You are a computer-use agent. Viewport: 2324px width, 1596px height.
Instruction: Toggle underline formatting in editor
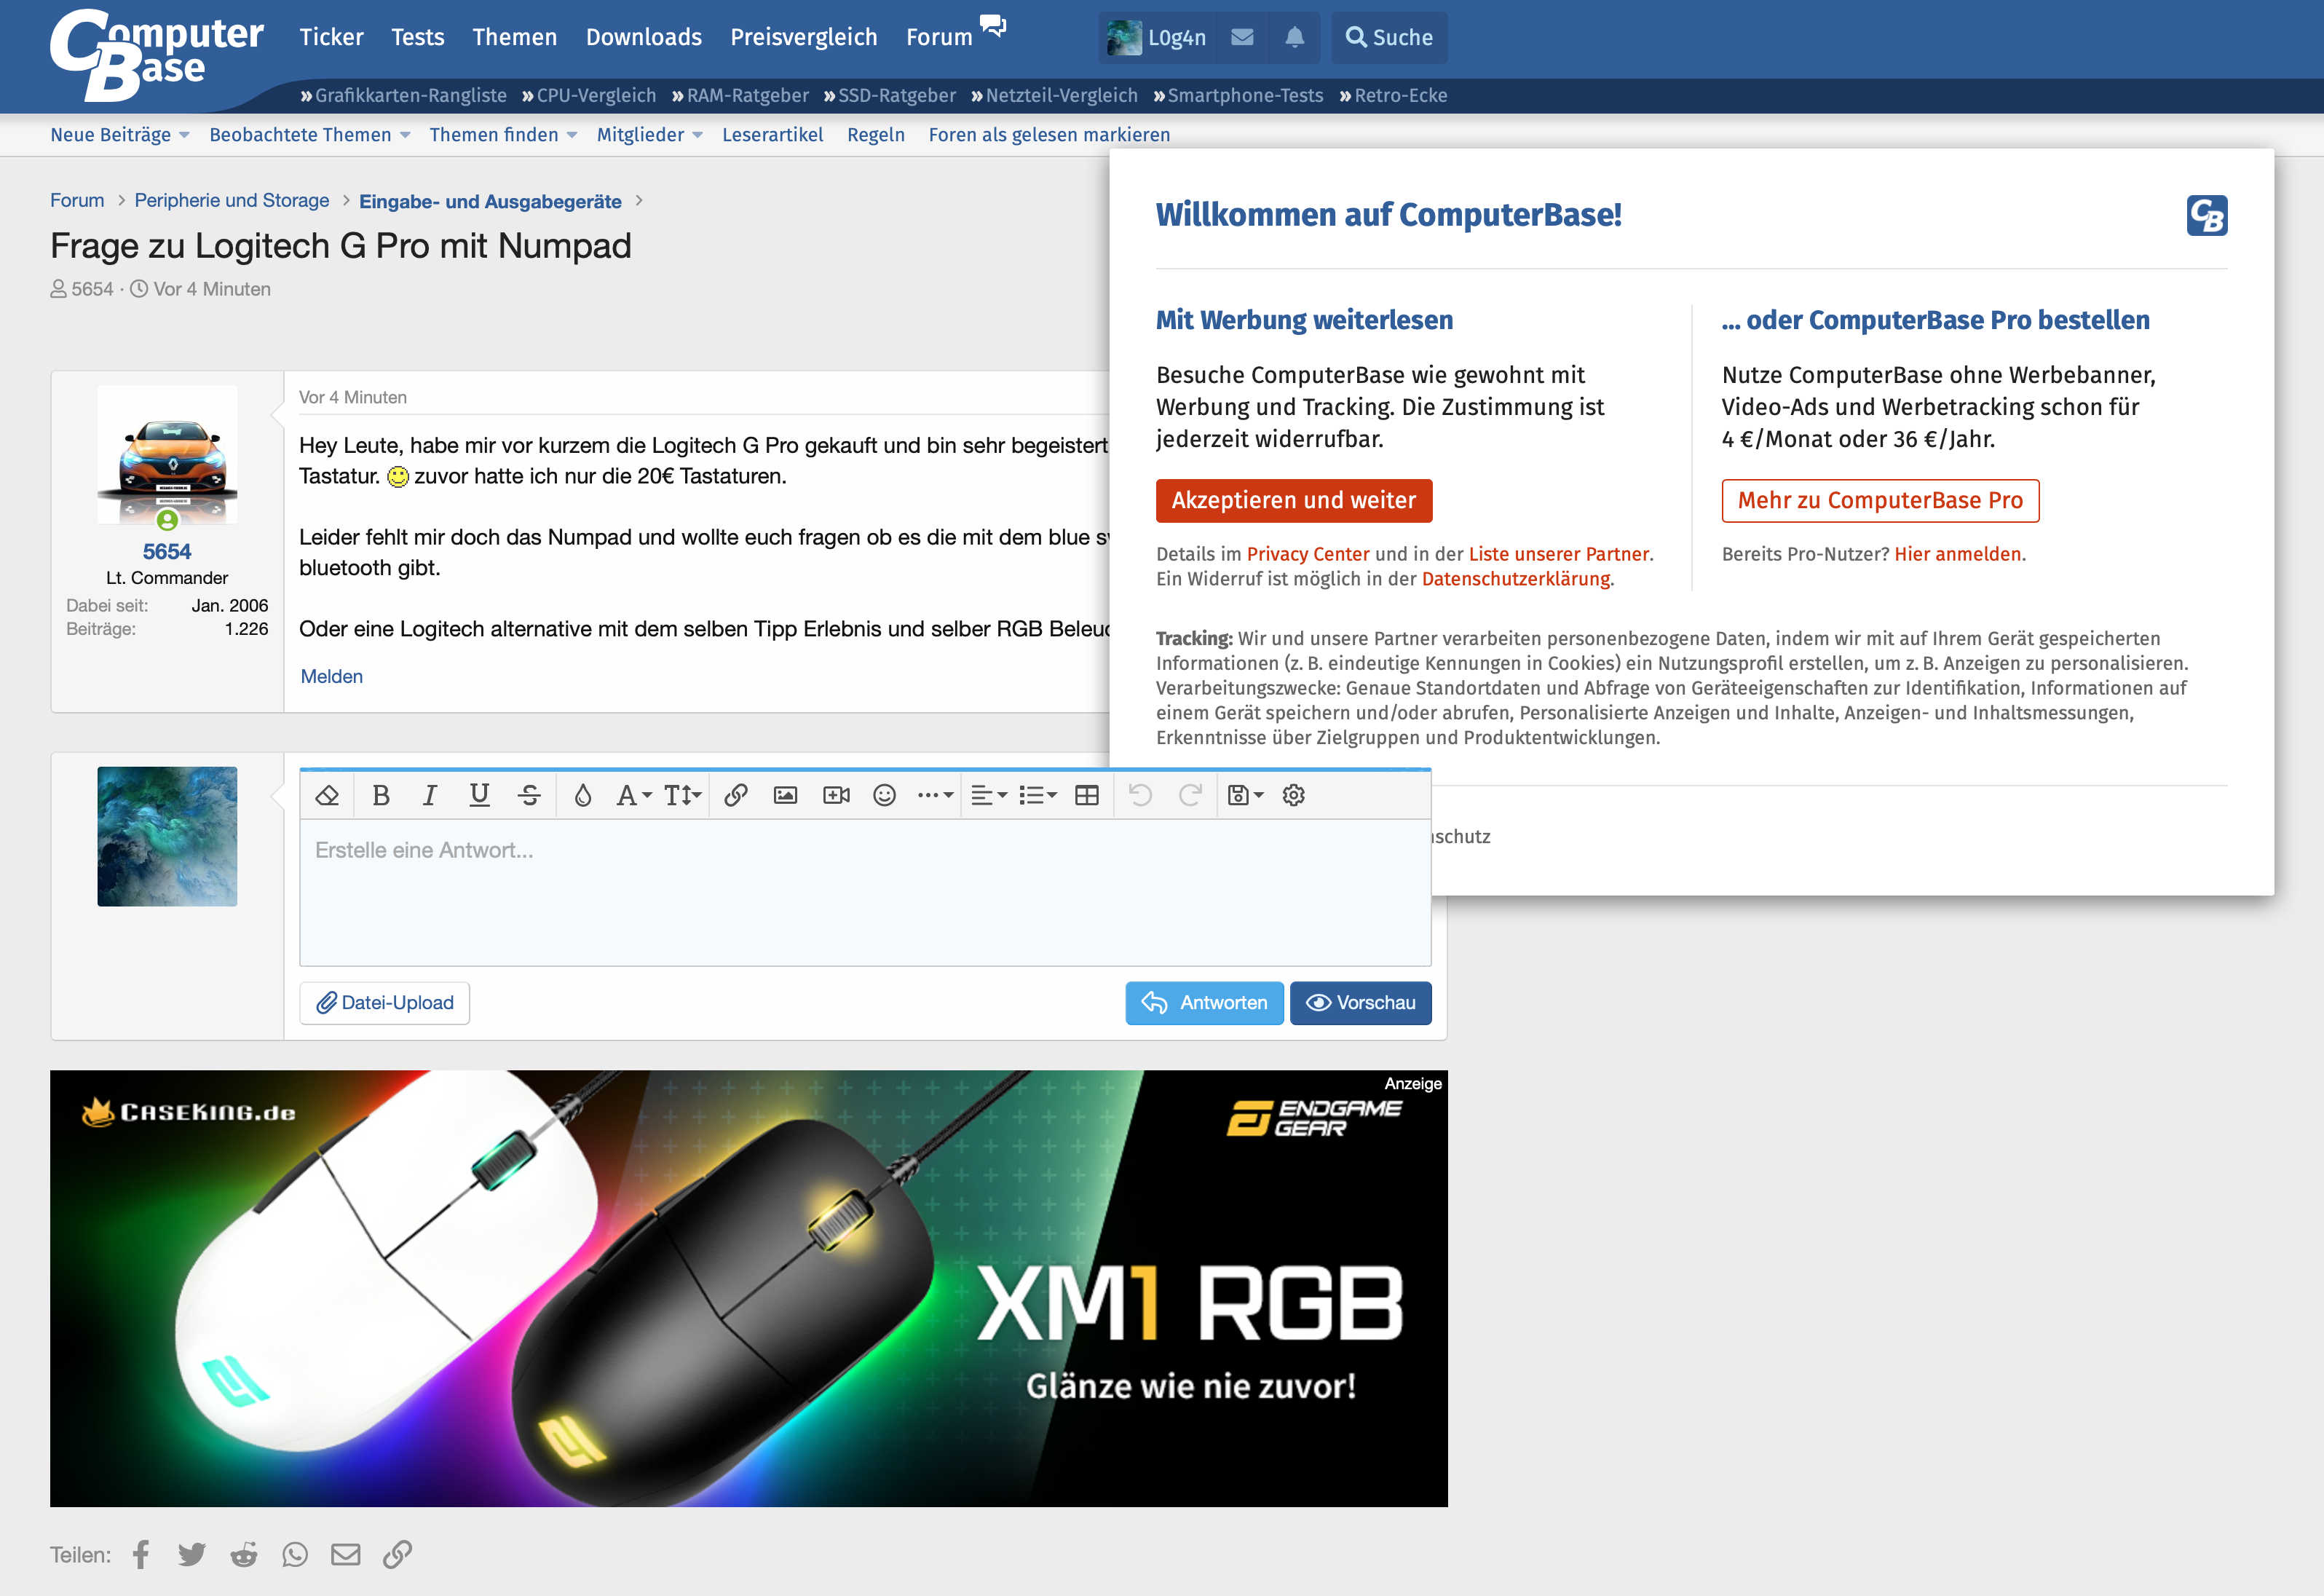479,795
